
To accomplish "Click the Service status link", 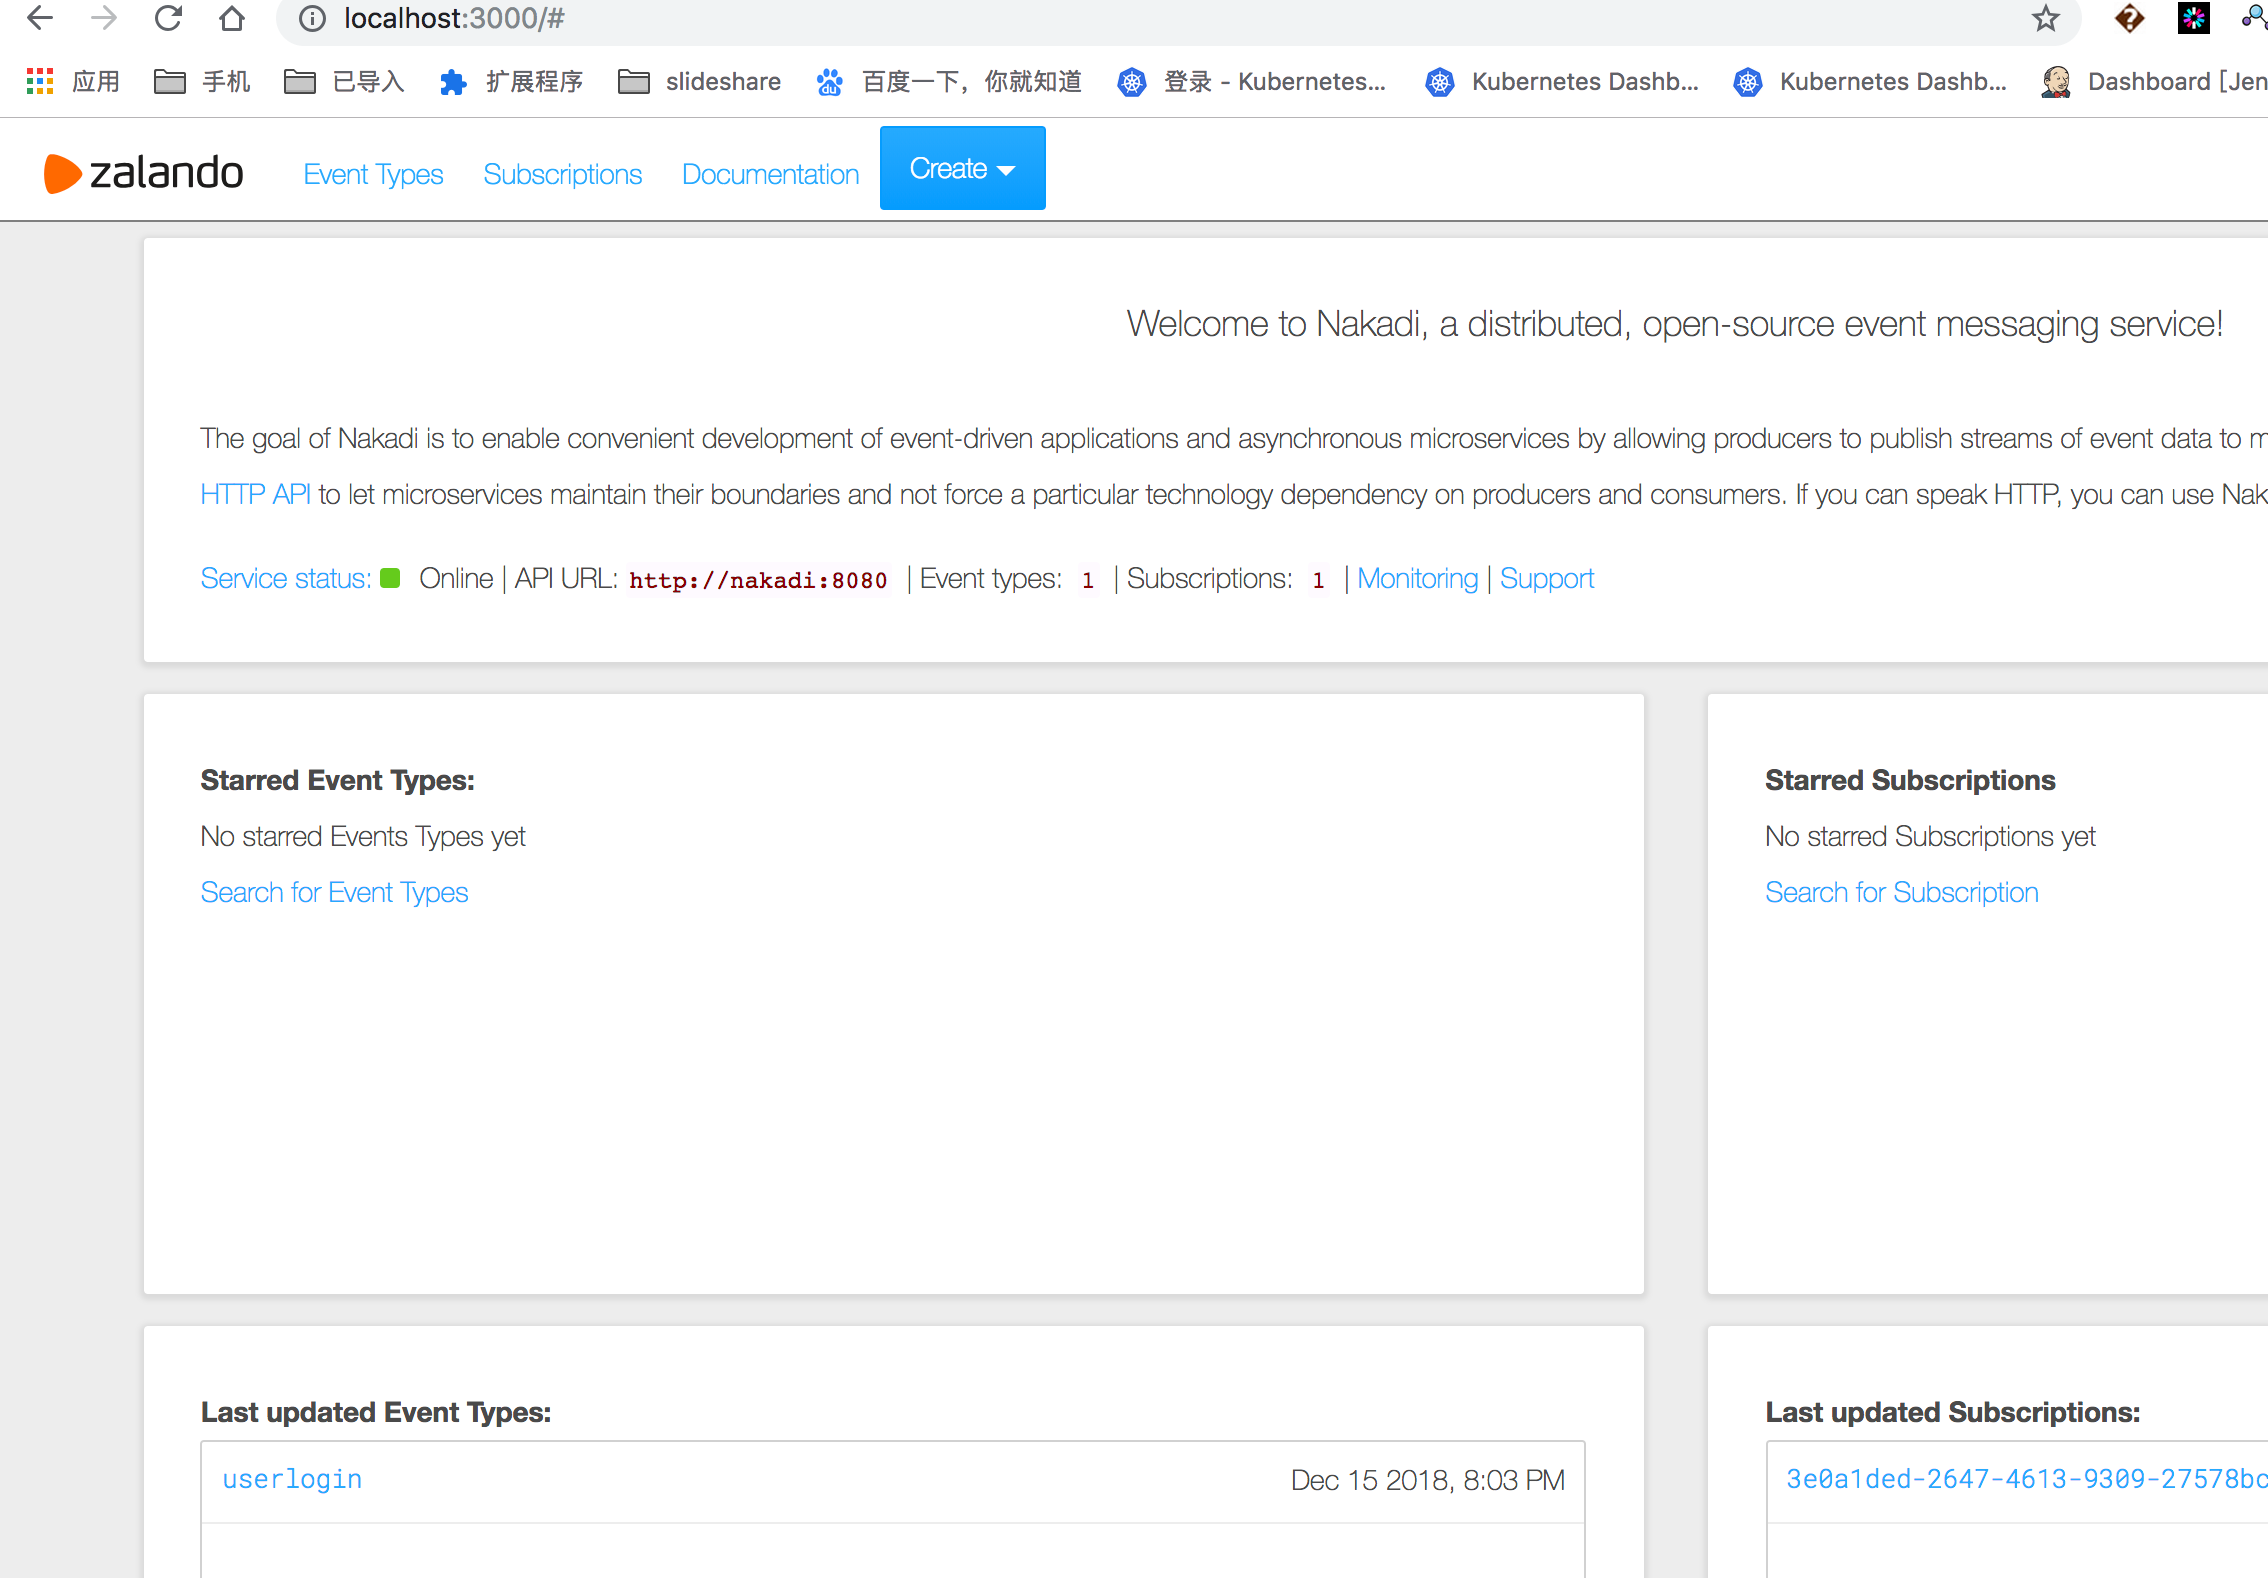I will [x=286, y=578].
